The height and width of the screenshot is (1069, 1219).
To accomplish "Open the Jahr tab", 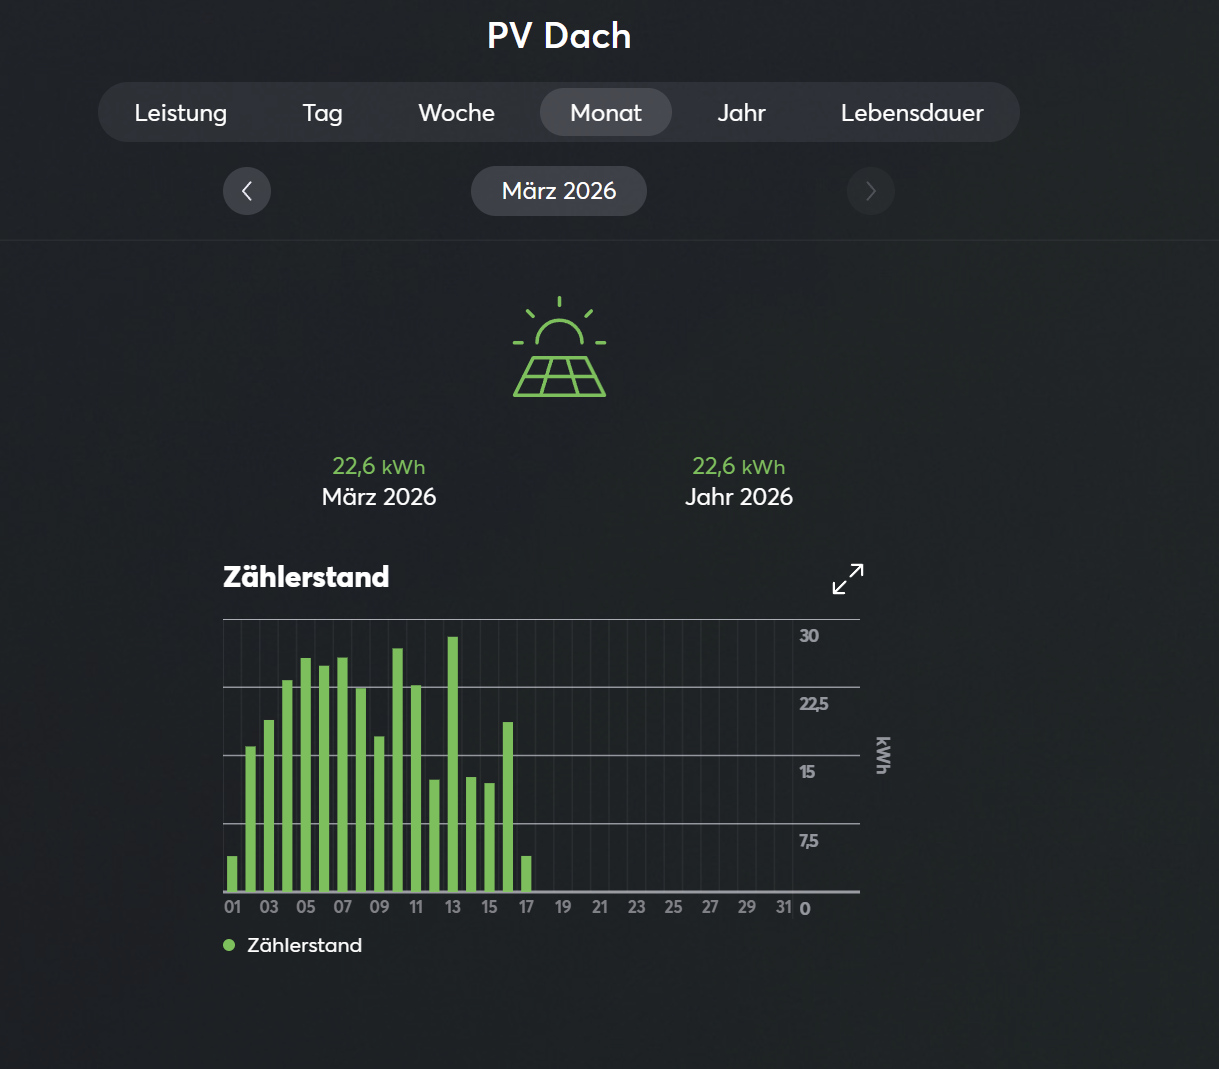I will (x=741, y=113).
